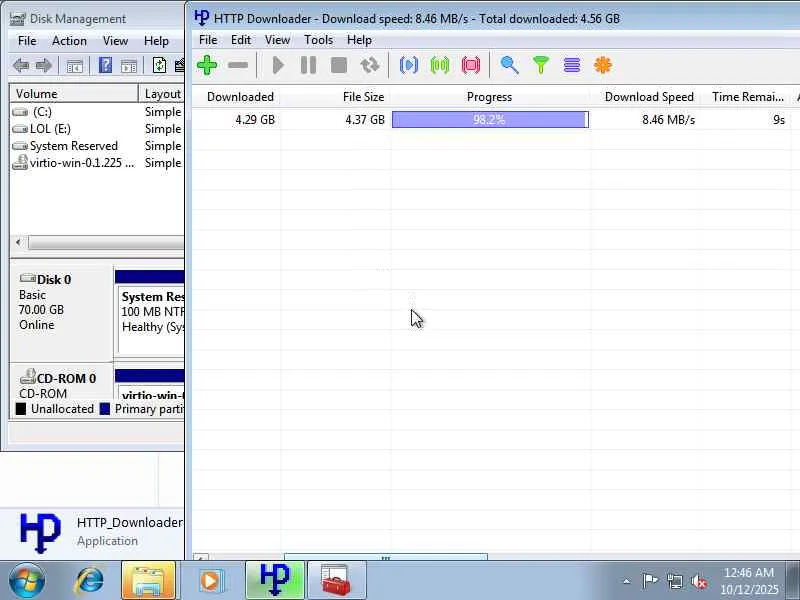Open Disk Management Action menu
Screen dimensions: 800x600
click(69, 41)
